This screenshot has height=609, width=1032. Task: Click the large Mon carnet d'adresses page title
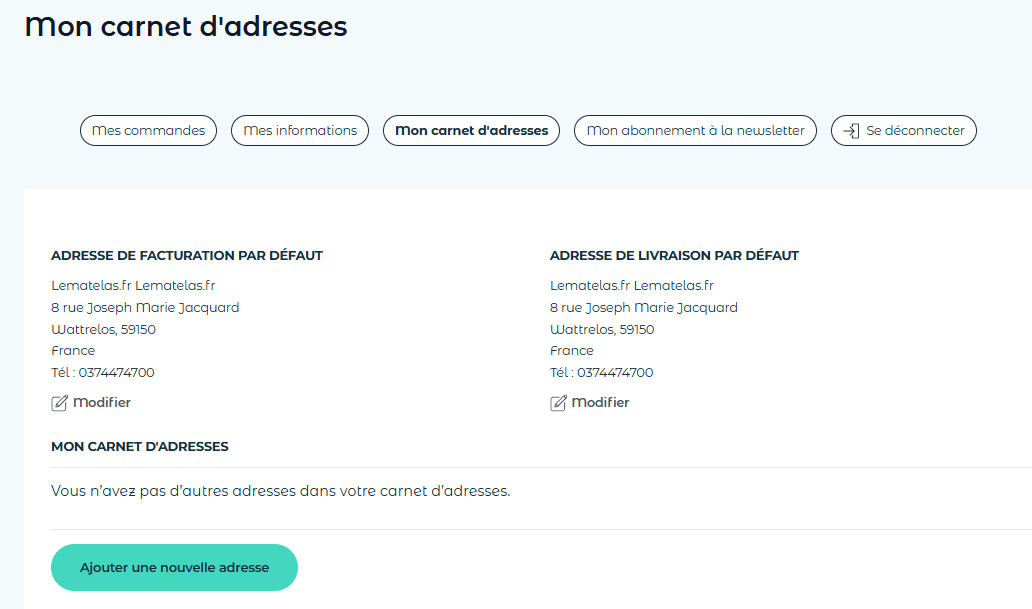[186, 27]
